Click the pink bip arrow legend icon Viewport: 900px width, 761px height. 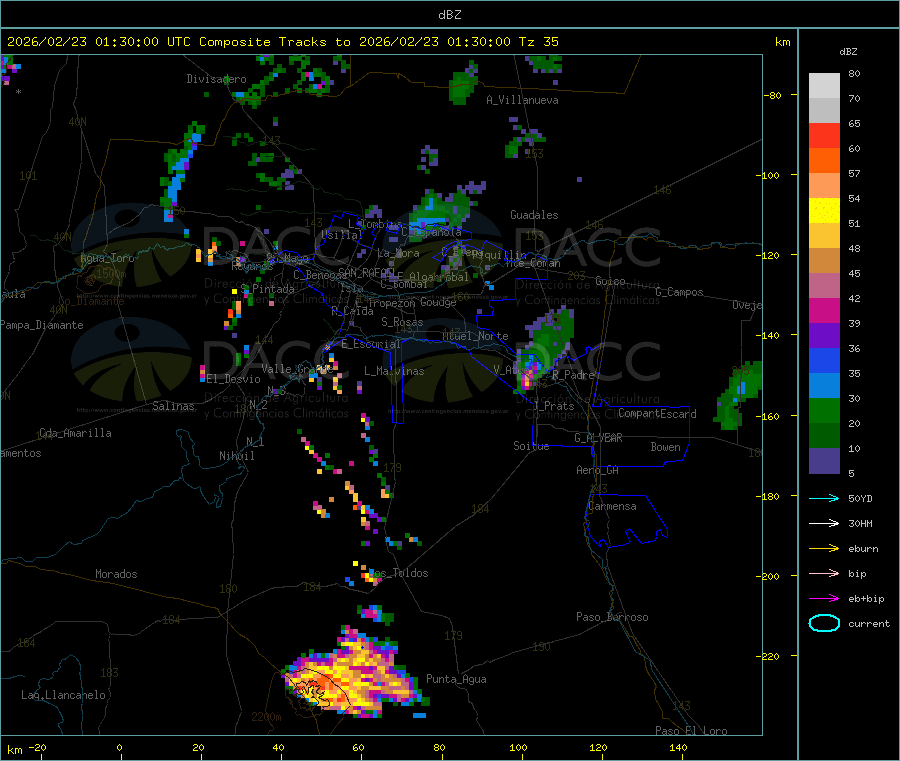pos(824,573)
